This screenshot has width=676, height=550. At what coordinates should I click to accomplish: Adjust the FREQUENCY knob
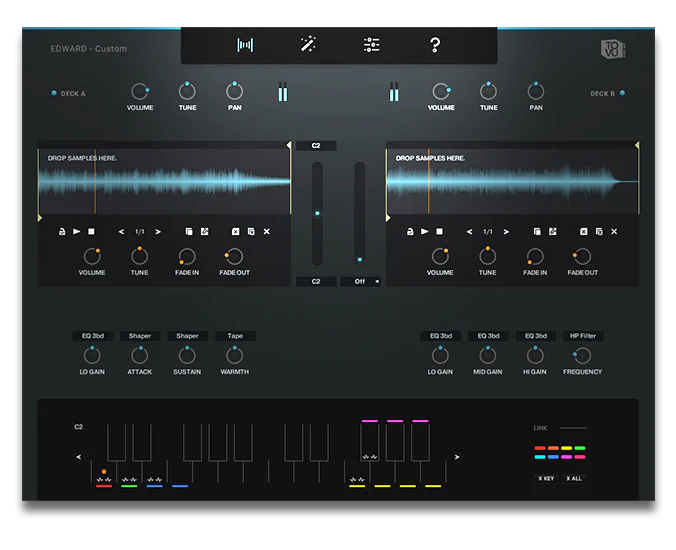tap(582, 356)
